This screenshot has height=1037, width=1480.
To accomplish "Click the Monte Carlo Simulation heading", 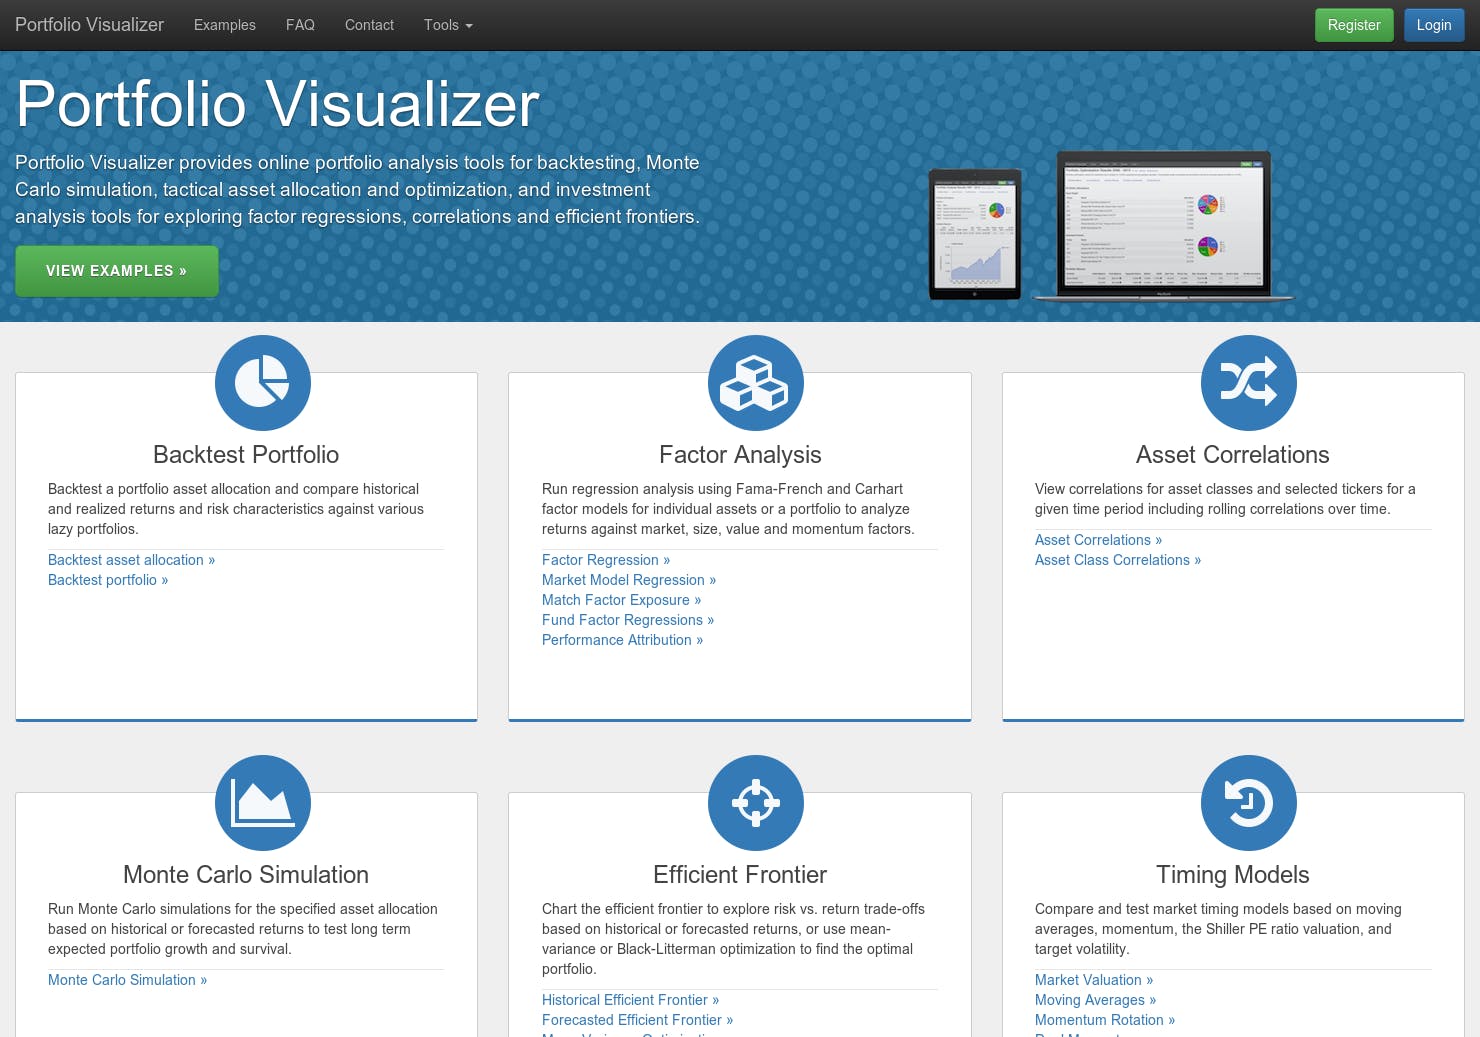I will (246, 875).
